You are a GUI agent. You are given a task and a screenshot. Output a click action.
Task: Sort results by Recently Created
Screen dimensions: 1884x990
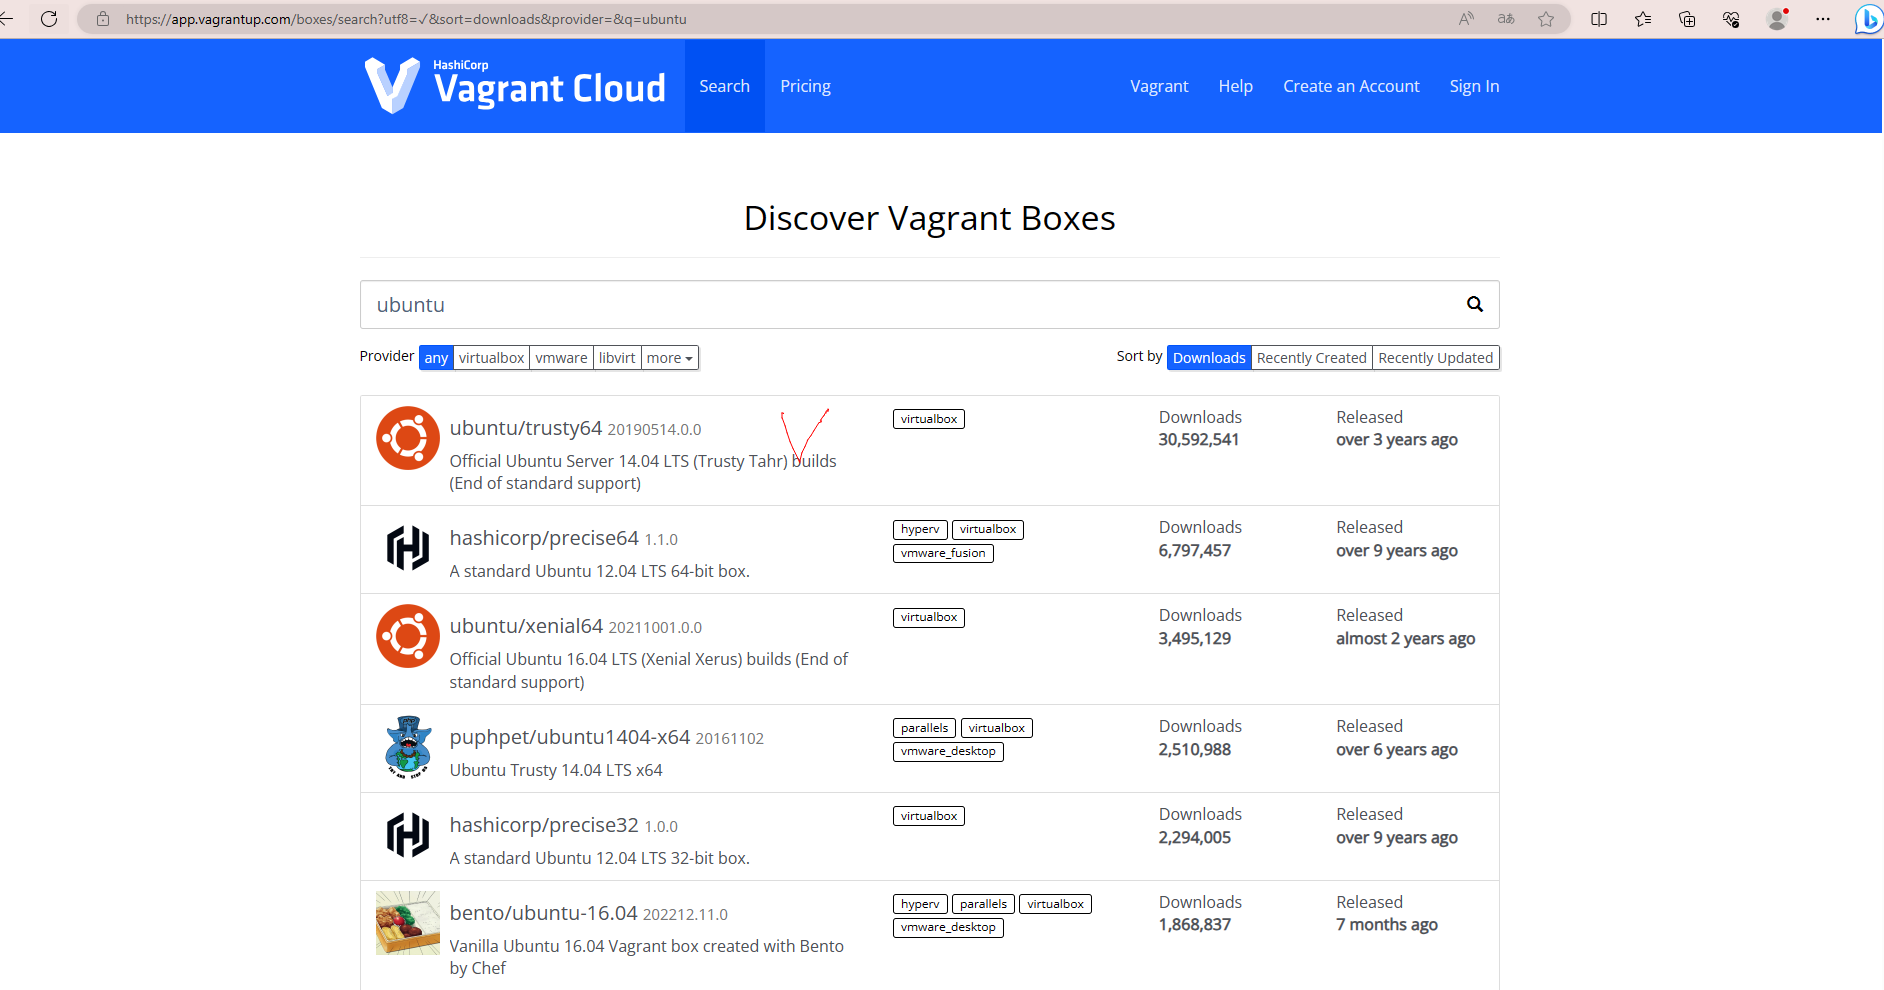click(x=1311, y=358)
